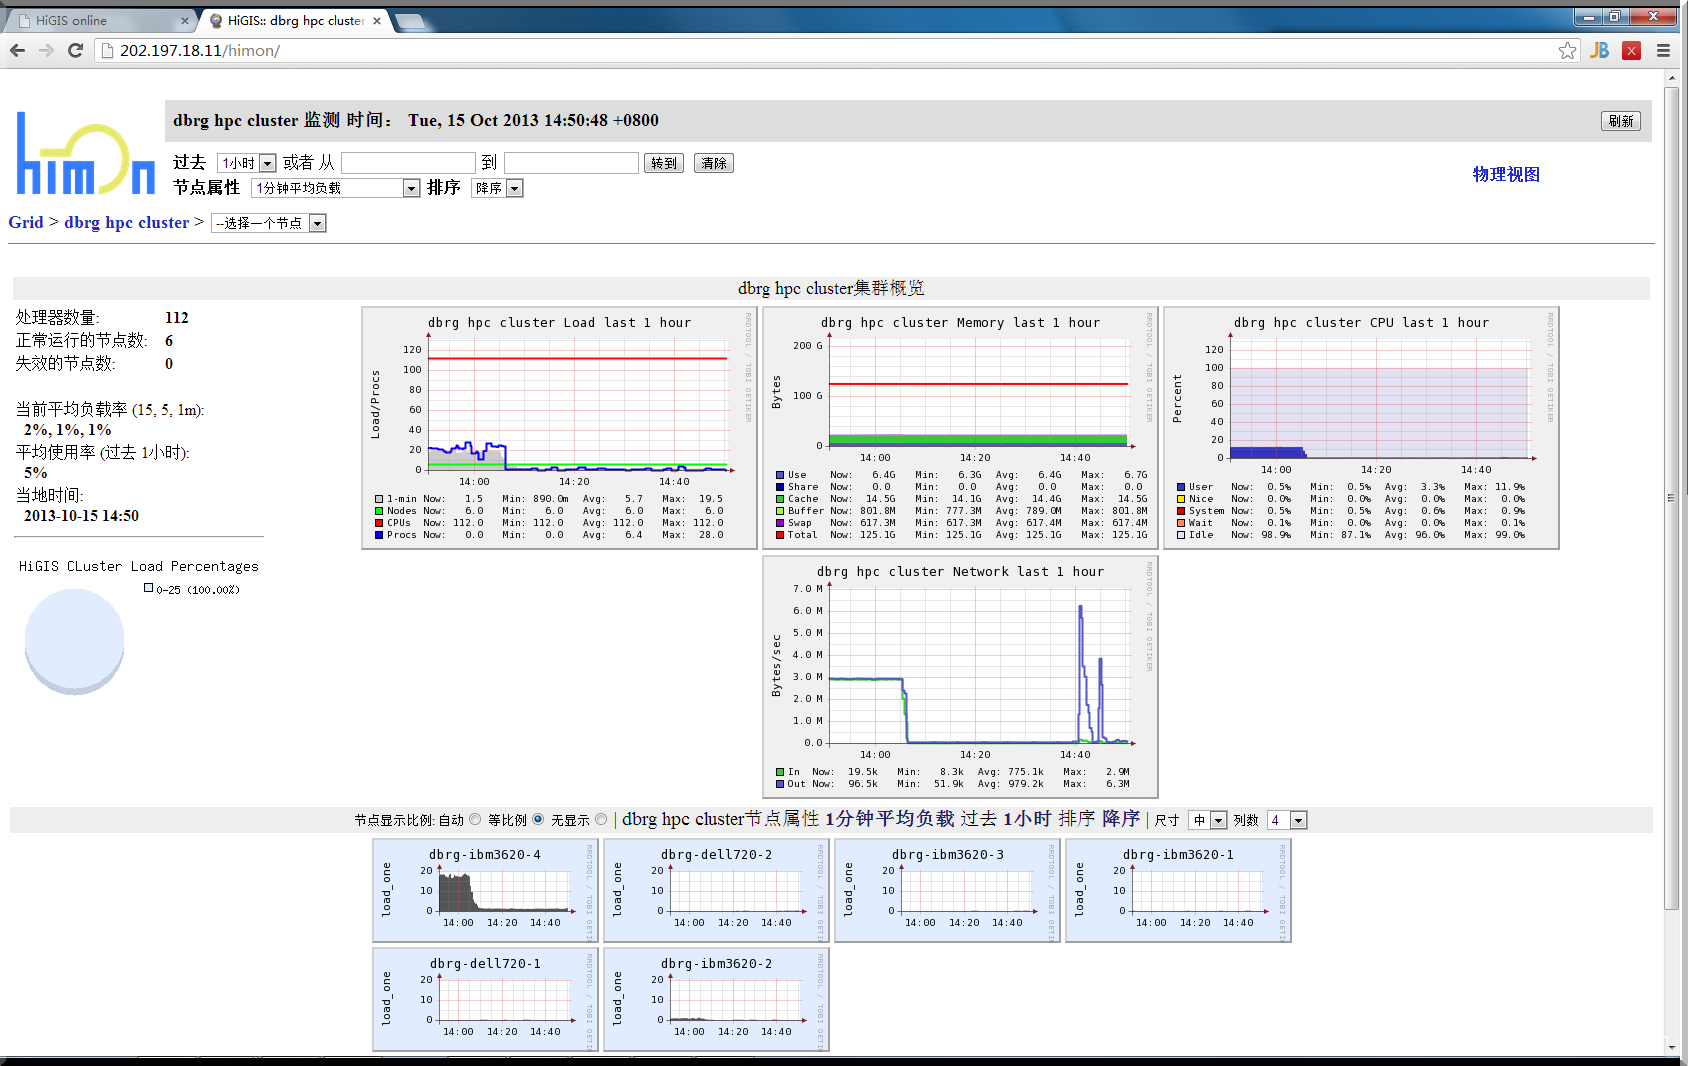Click the 刷新 refresh button
This screenshot has width=1688, height=1066.
pyautogui.click(x=1620, y=121)
